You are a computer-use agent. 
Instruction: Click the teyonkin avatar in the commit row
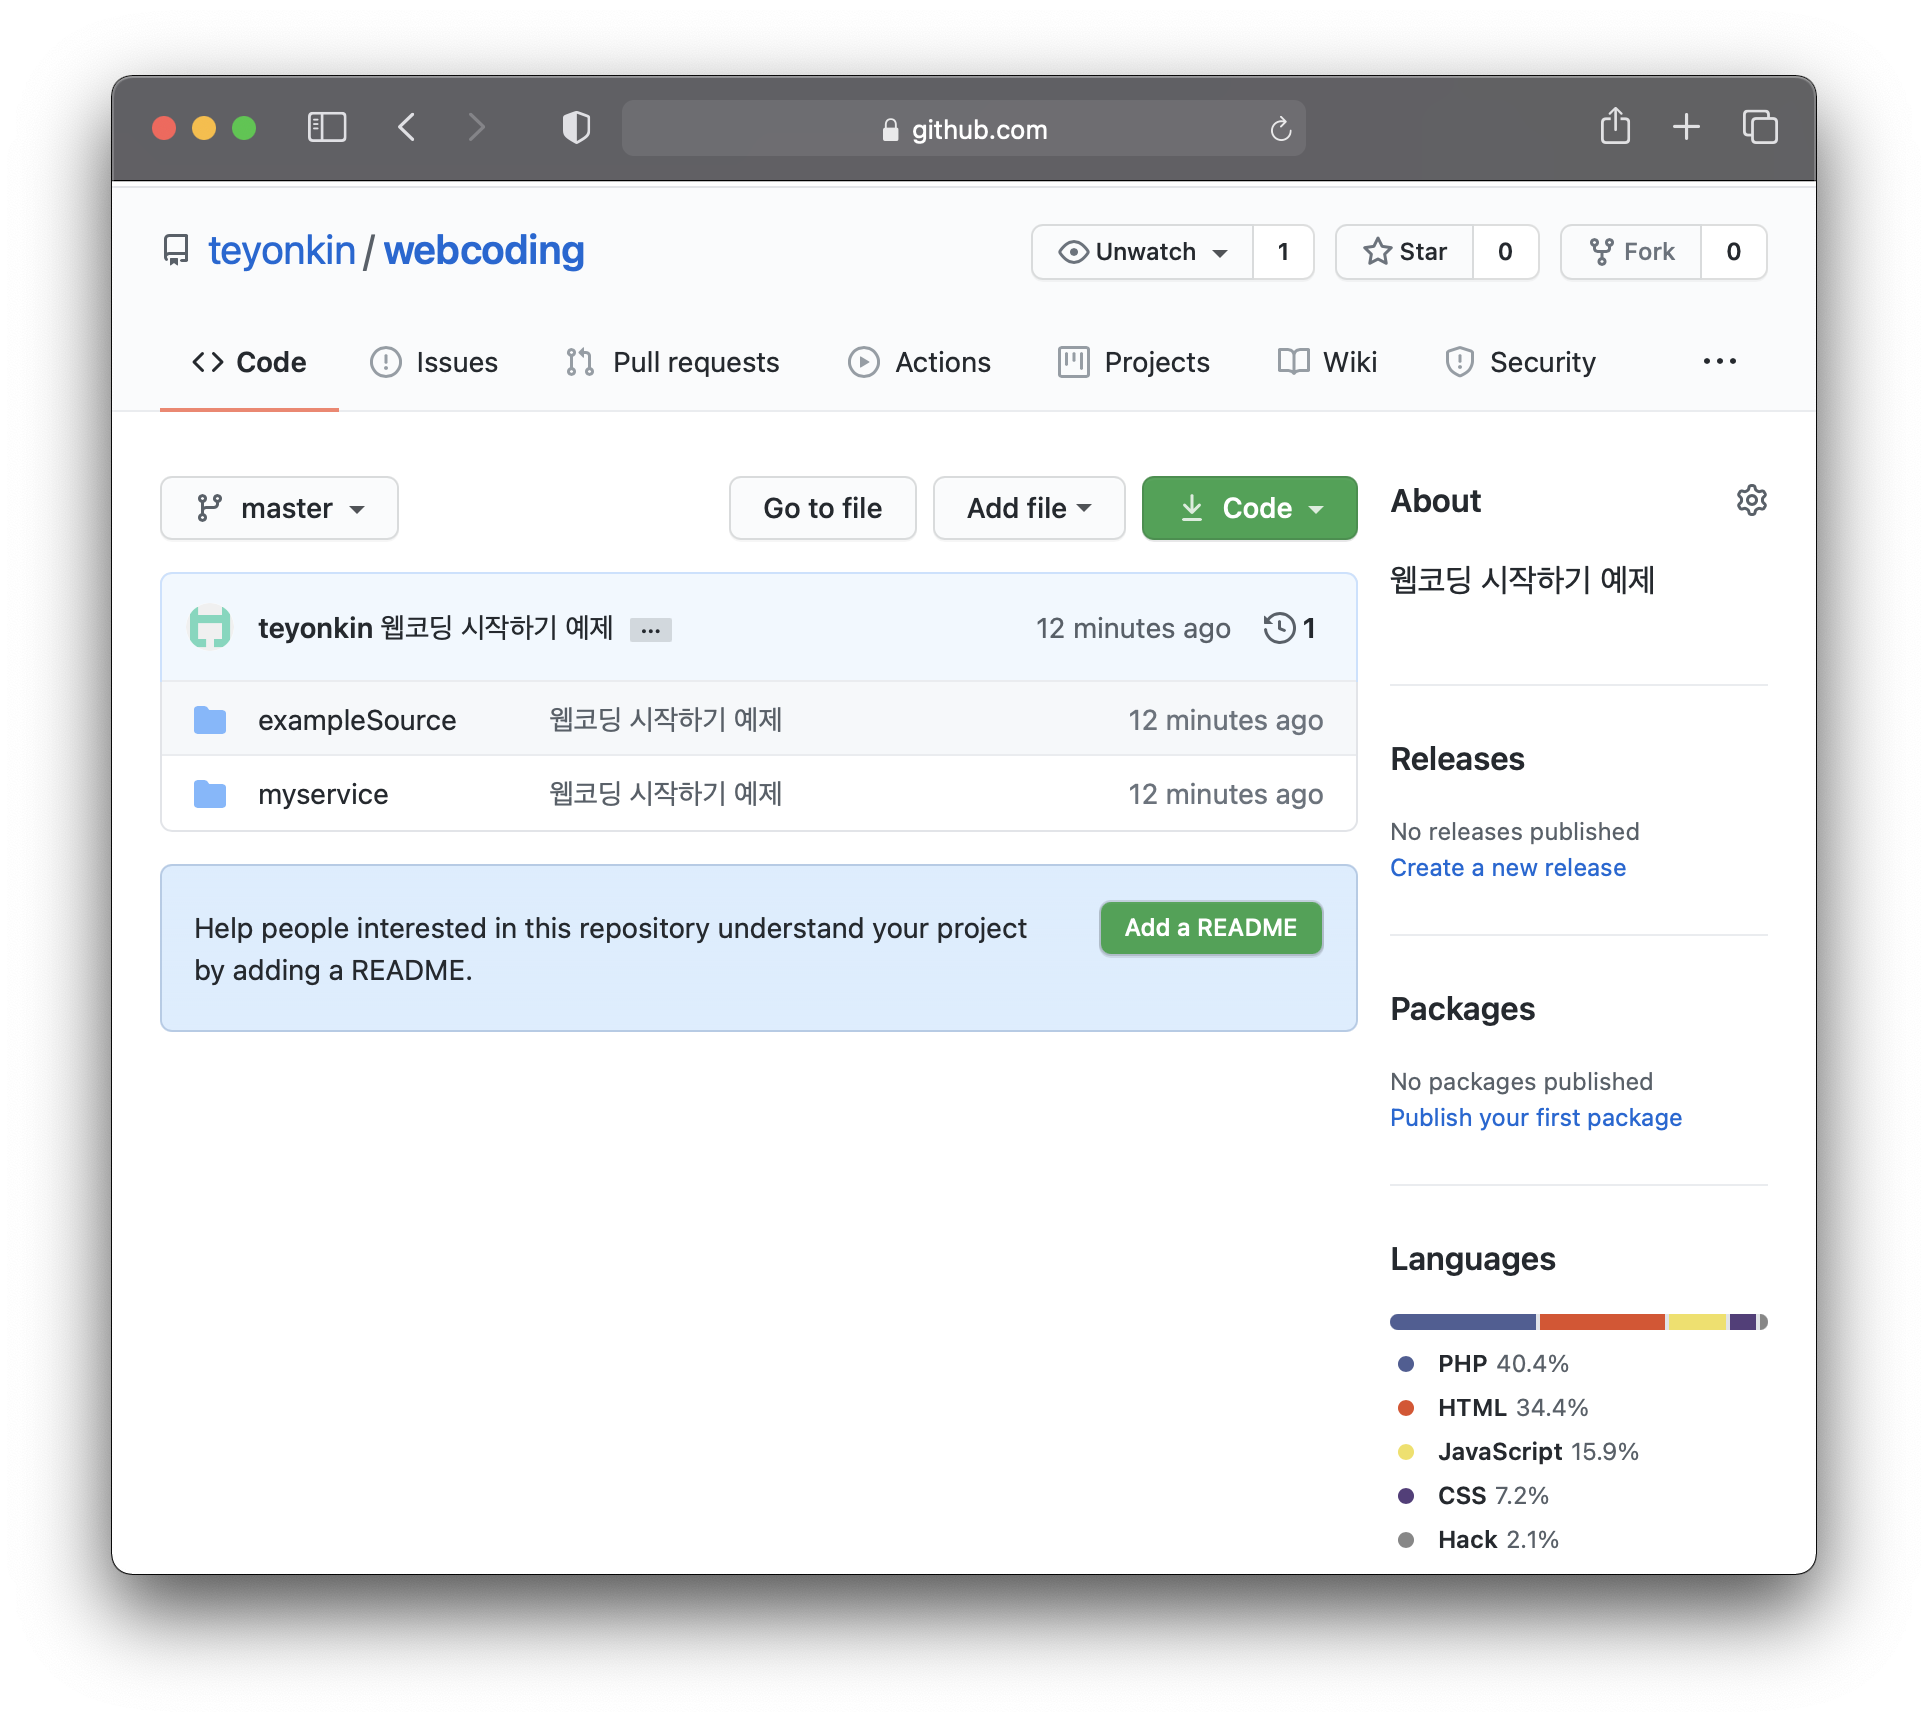(x=210, y=628)
